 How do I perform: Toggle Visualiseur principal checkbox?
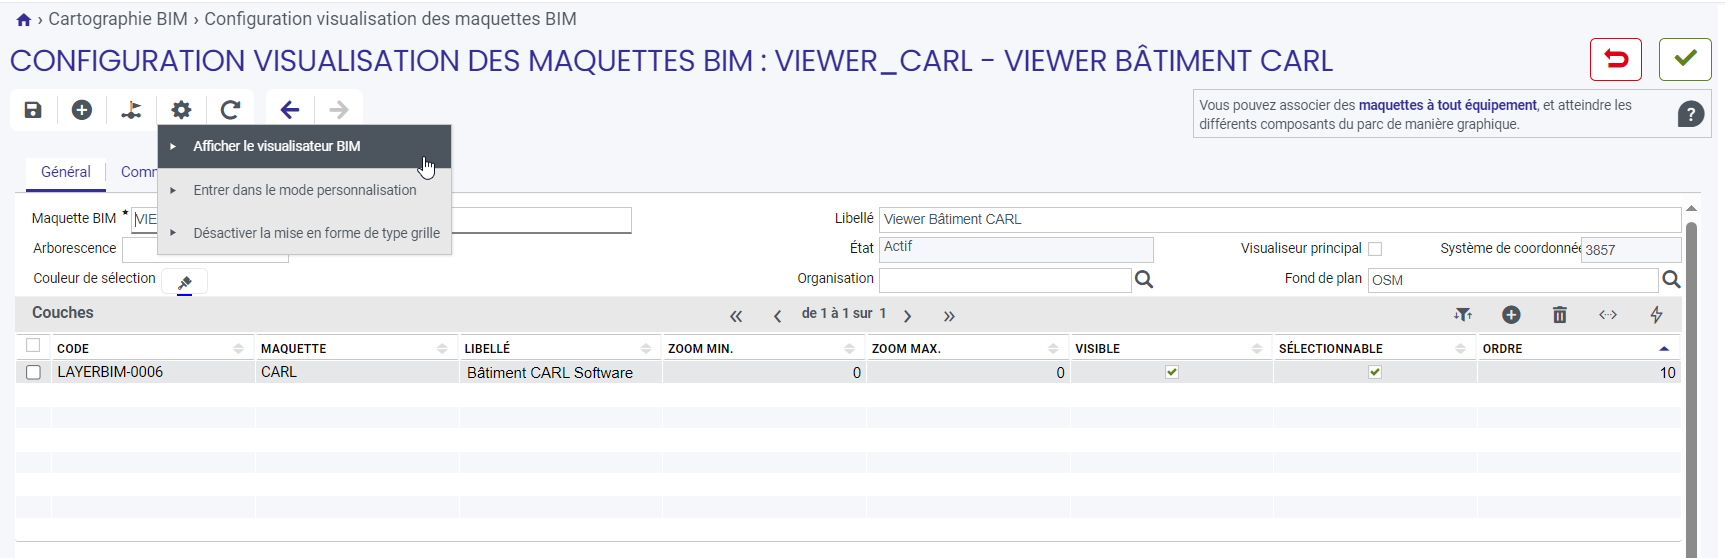[1375, 249]
